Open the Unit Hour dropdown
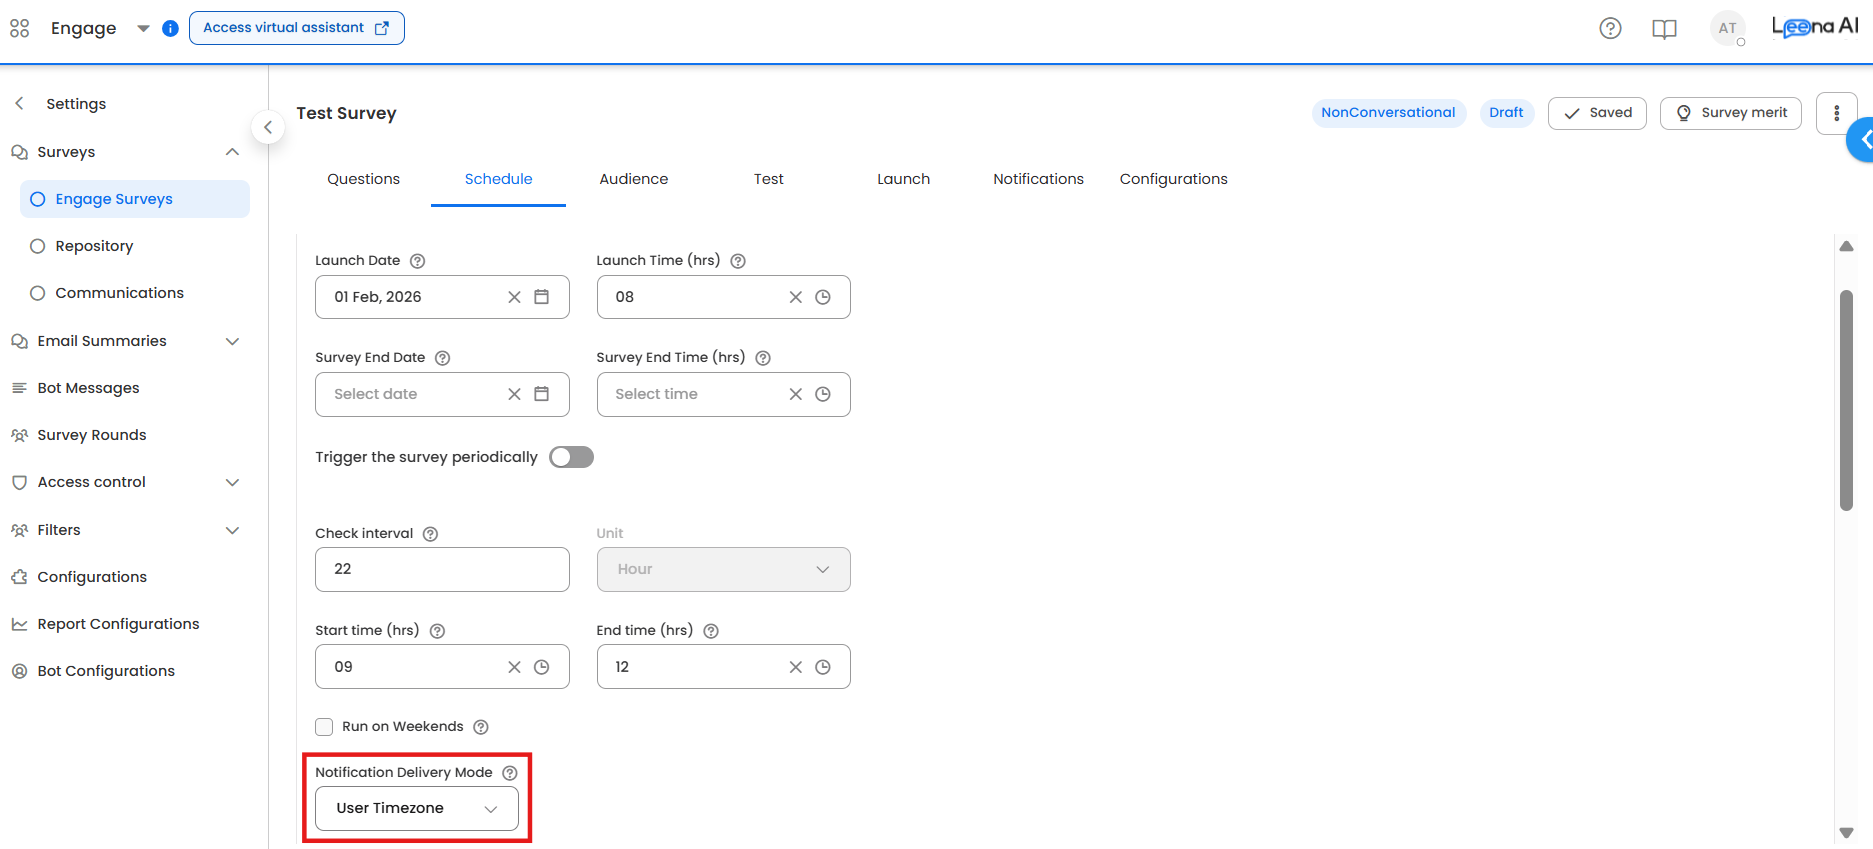This screenshot has width=1873, height=849. pos(723,569)
